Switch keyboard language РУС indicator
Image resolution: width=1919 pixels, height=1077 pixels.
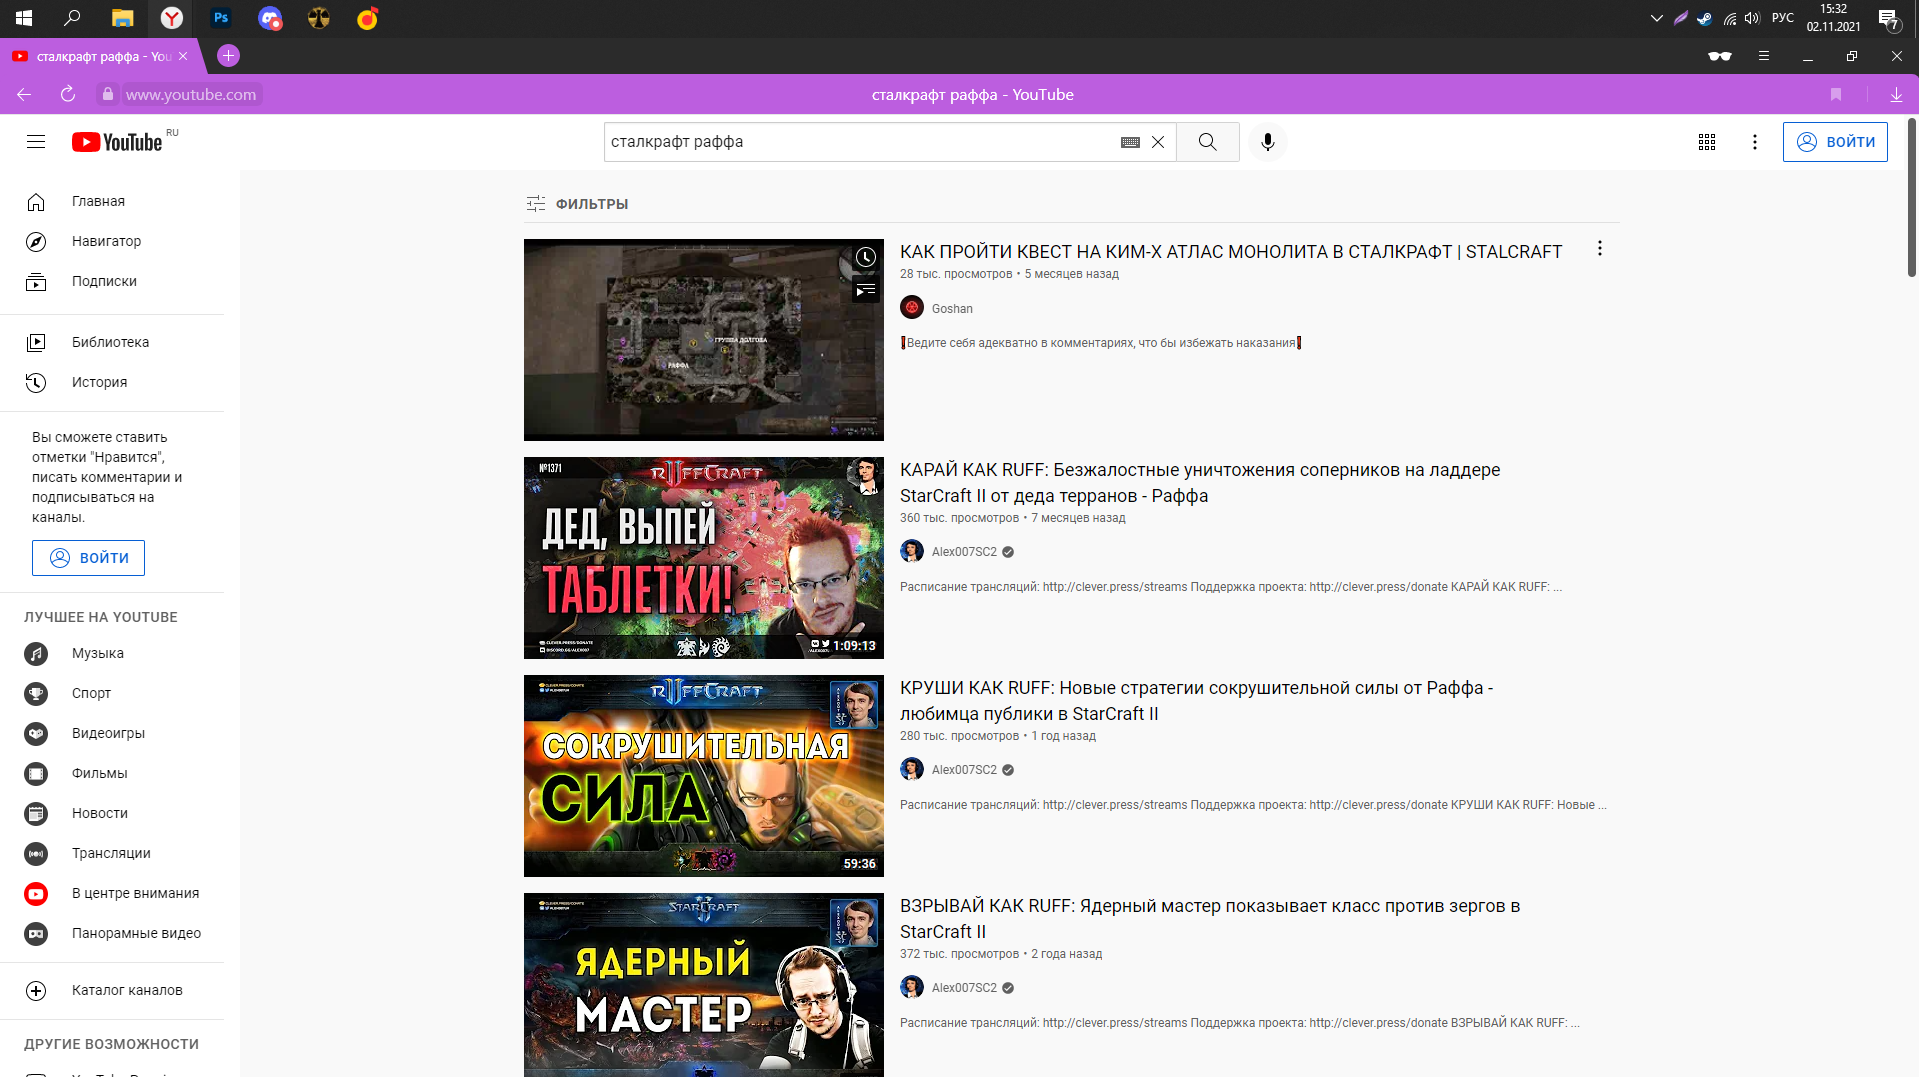click(1782, 18)
